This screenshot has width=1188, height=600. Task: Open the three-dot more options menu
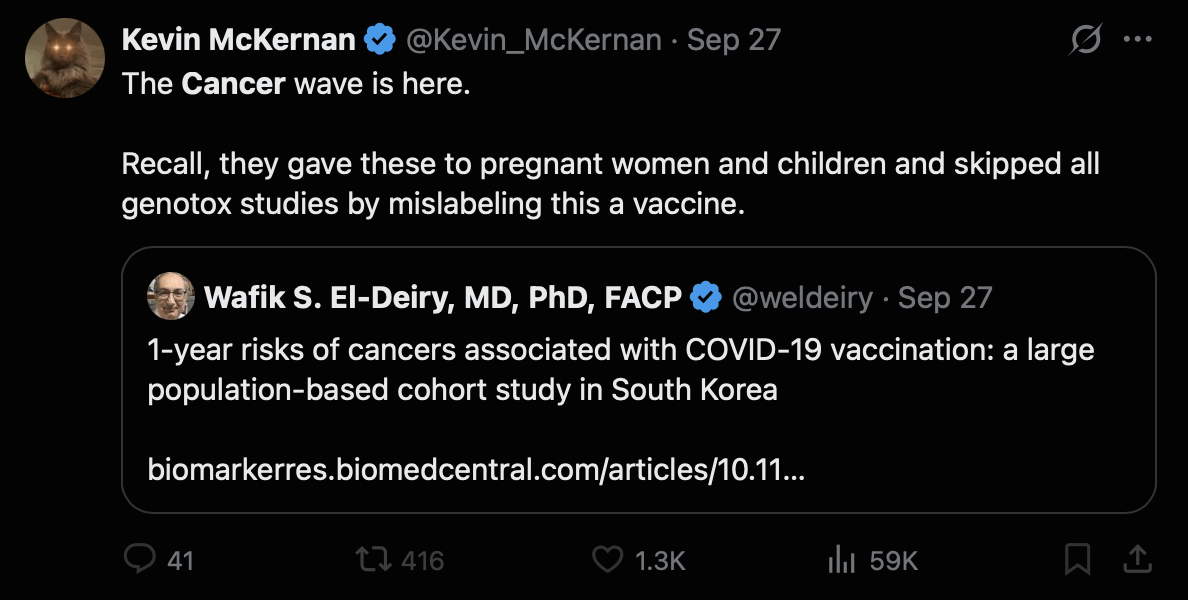(x=1138, y=41)
